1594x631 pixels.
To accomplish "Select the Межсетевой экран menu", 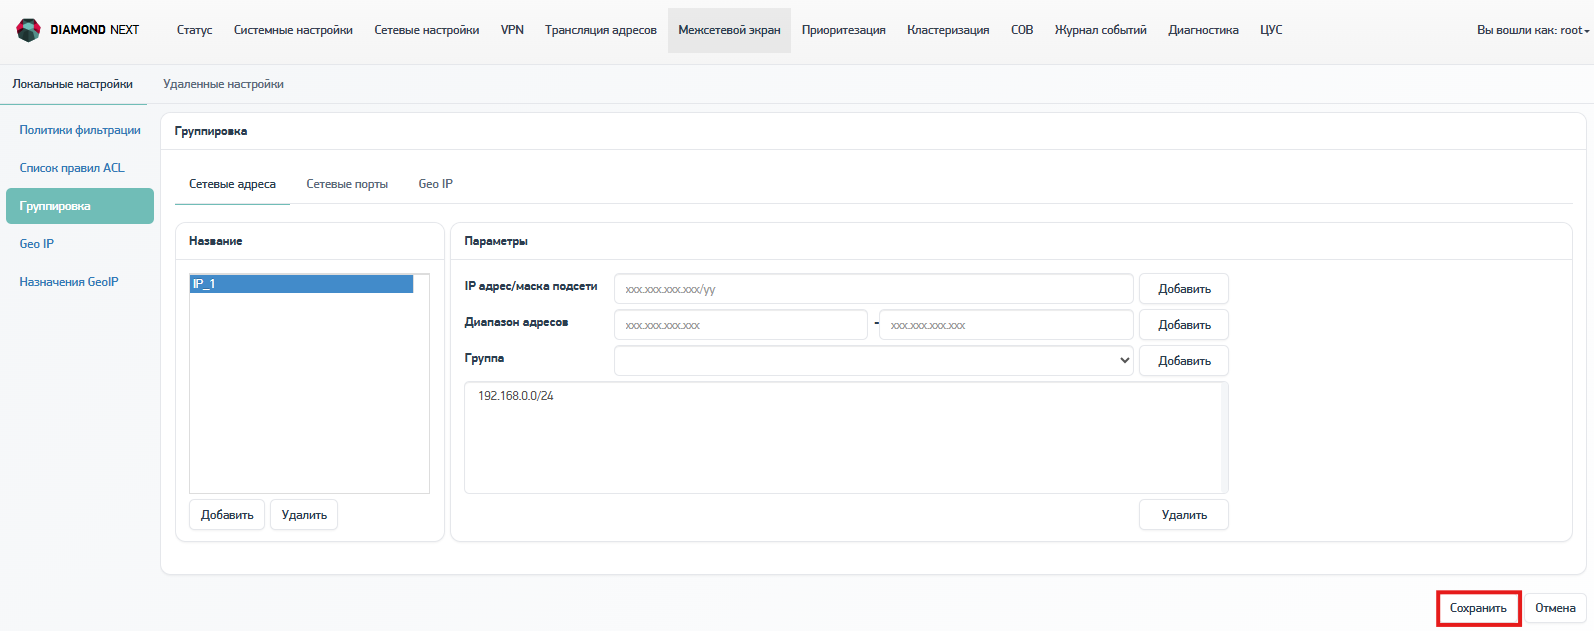I will [729, 30].
